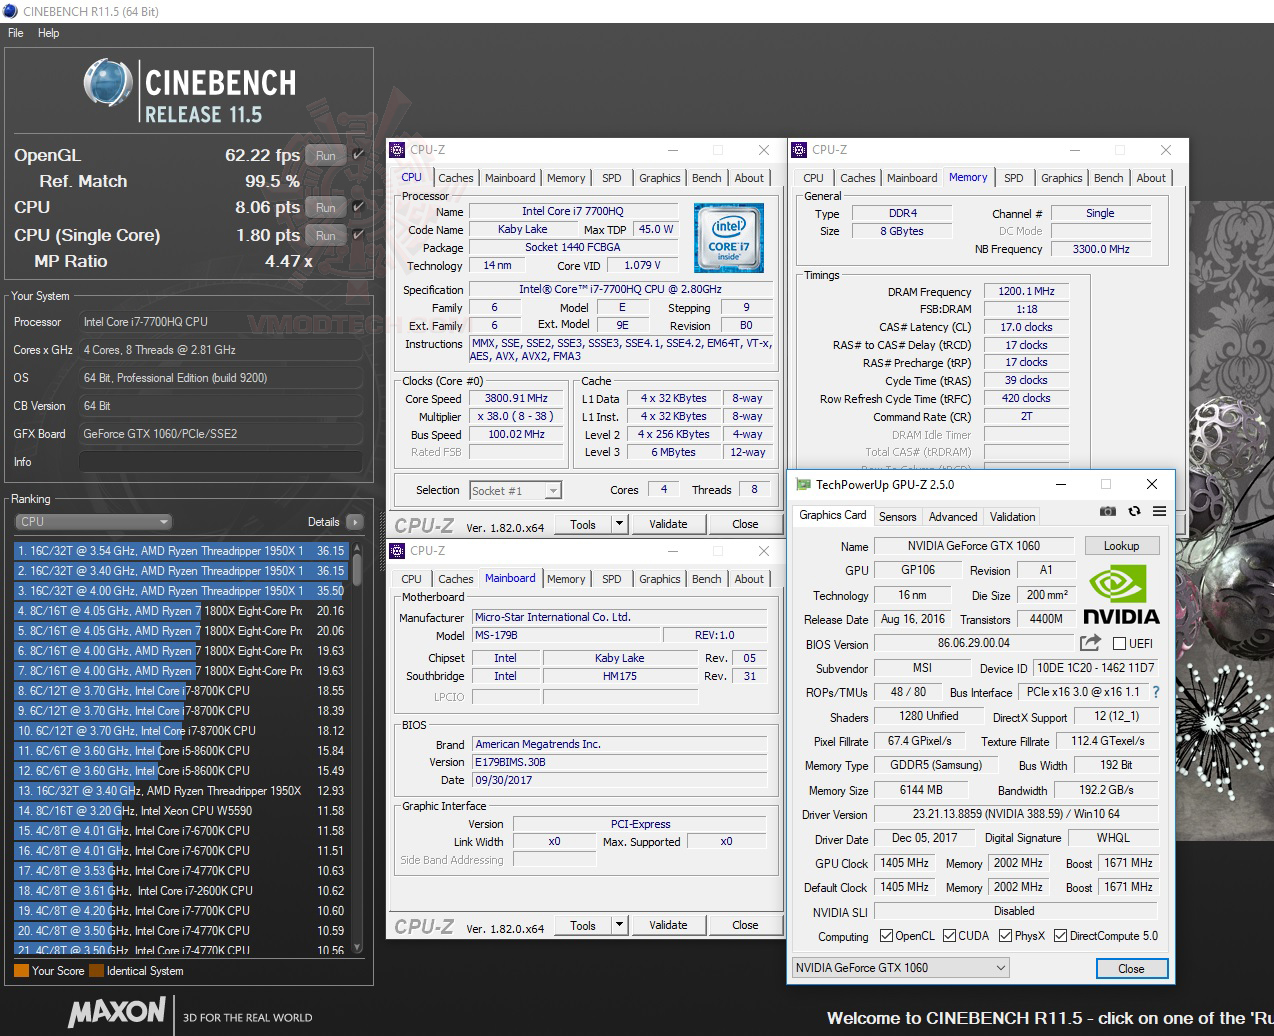The image size is (1274, 1036).
Task: Click the Ranking Details arrow icon
Action: (x=354, y=522)
